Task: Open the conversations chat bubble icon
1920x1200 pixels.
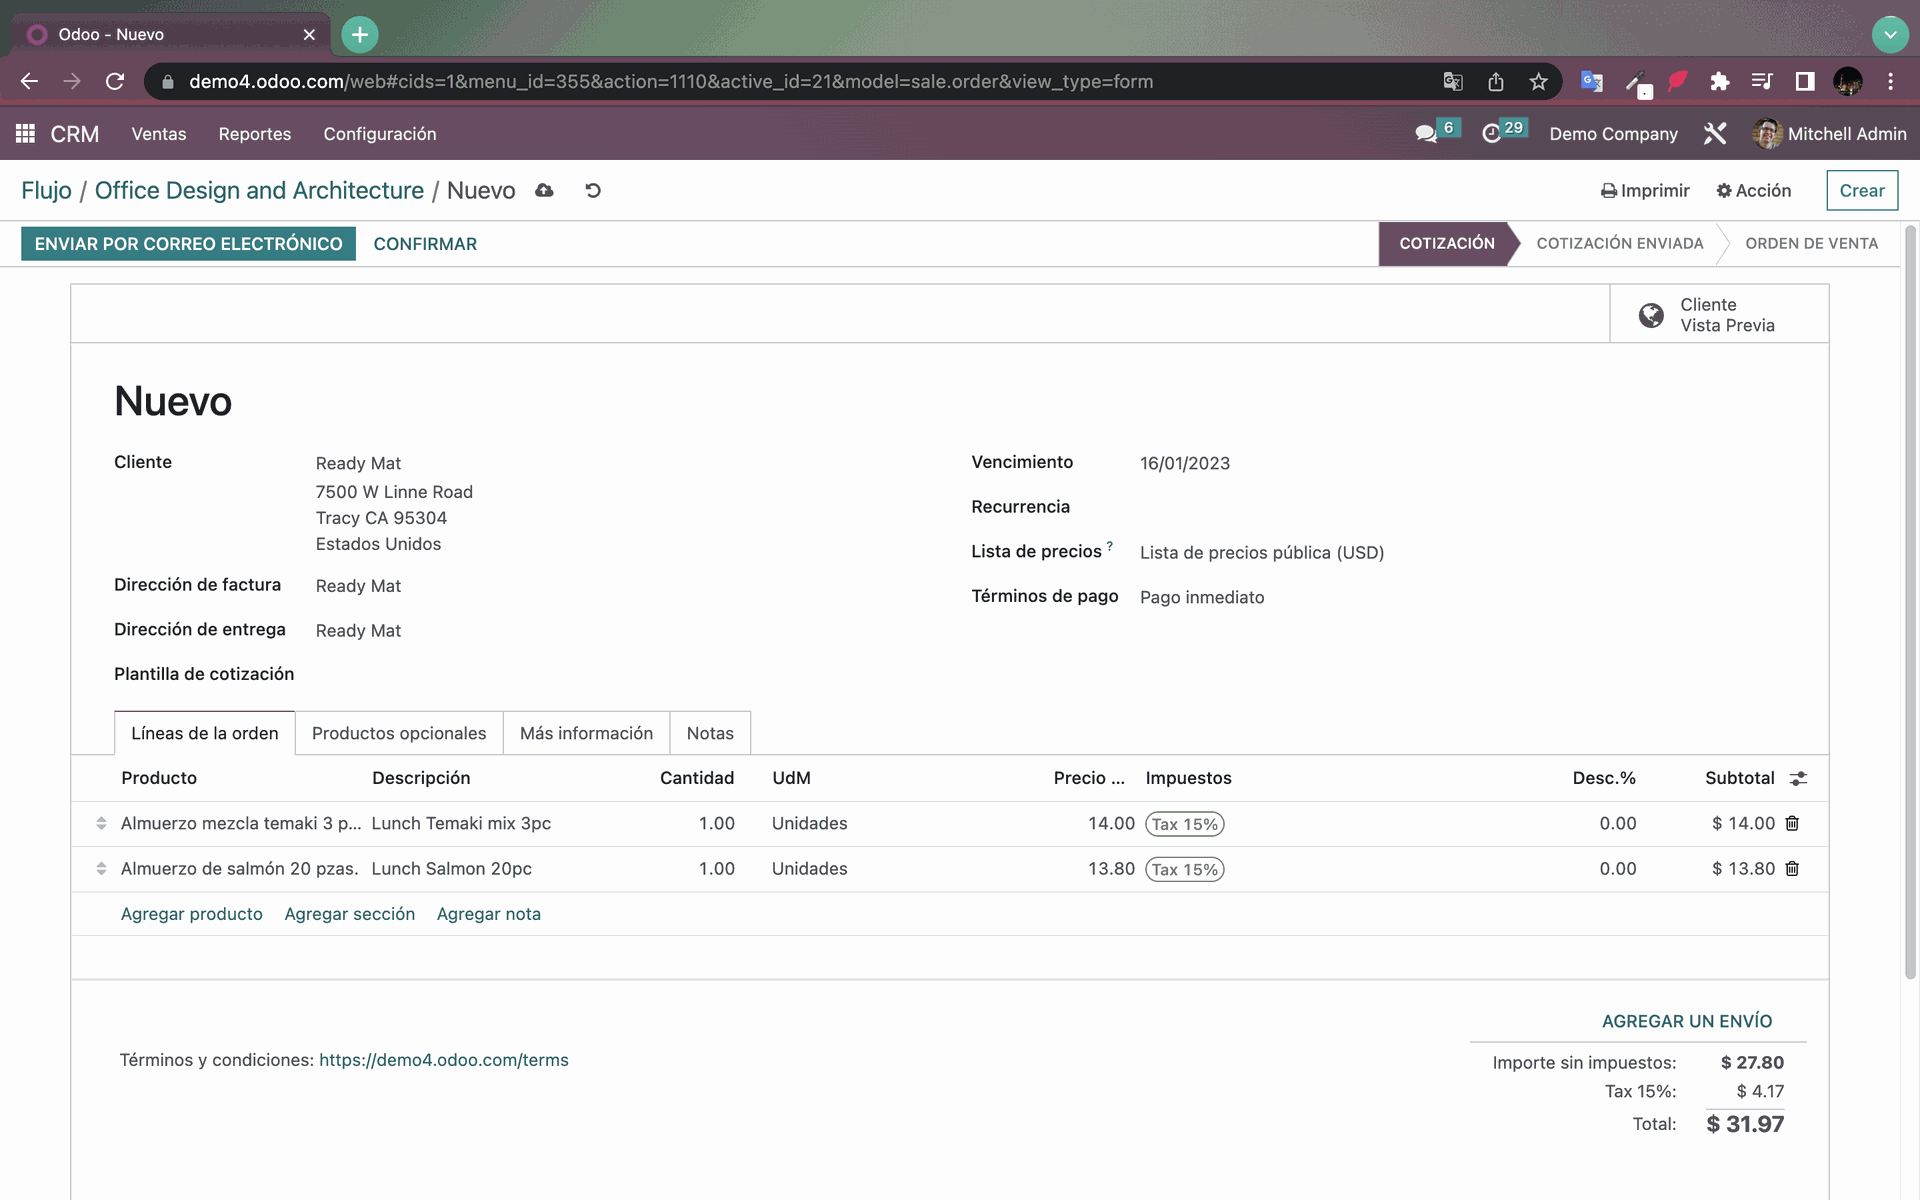Action: pos(1426,134)
